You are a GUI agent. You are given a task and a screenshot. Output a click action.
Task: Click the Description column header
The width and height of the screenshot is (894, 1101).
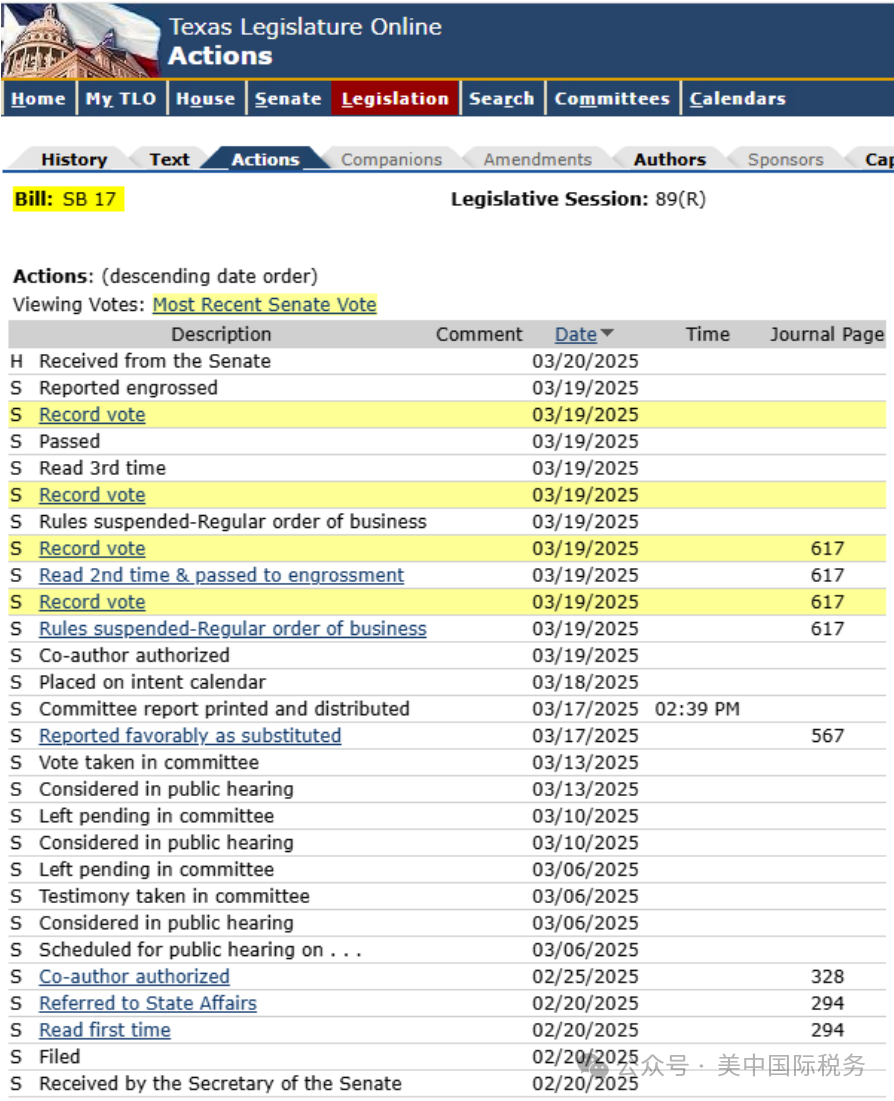pos(221,334)
